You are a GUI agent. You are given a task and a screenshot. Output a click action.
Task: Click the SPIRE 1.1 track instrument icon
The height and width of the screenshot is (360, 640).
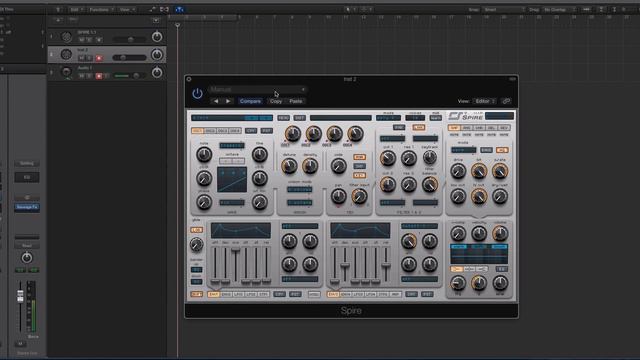coord(66,37)
